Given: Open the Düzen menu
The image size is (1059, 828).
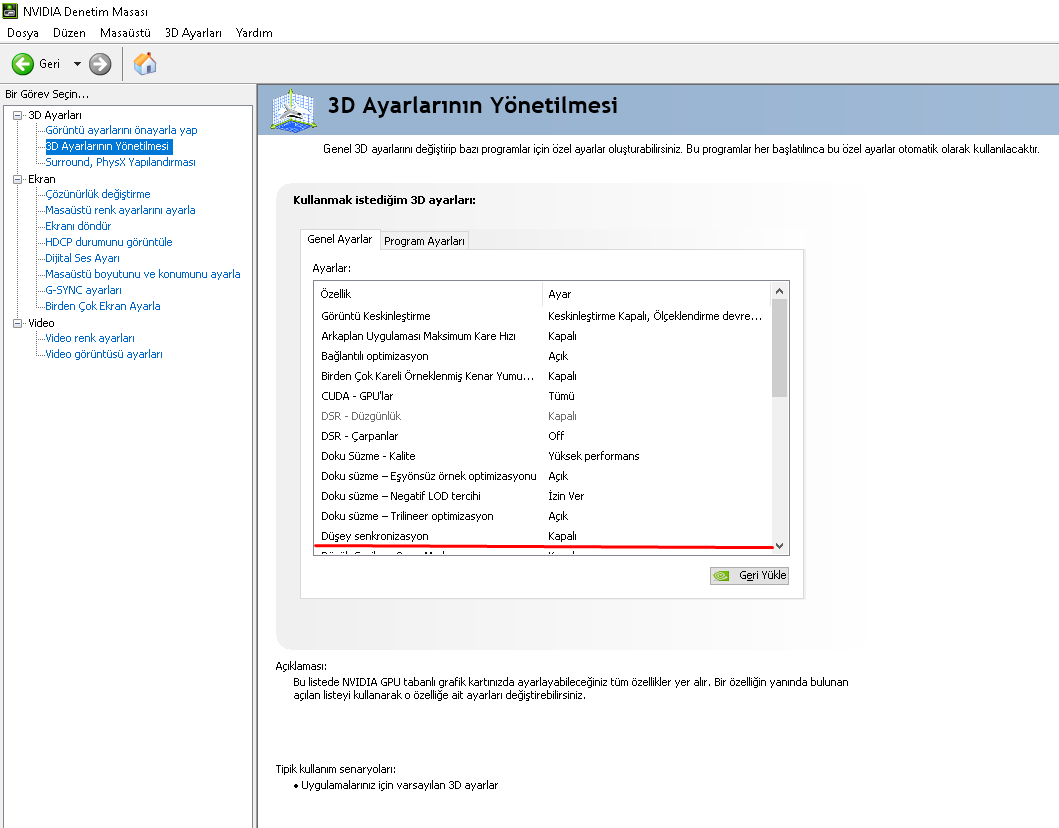Looking at the screenshot, I should (x=70, y=32).
